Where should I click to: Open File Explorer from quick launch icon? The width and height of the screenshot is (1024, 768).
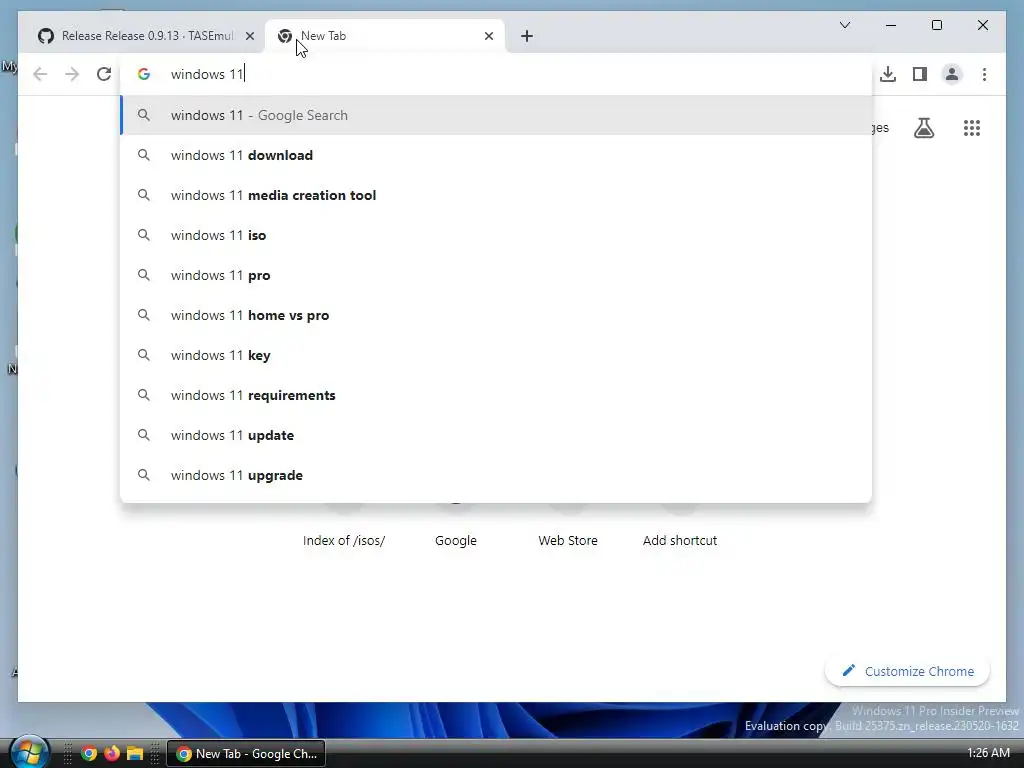point(135,754)
